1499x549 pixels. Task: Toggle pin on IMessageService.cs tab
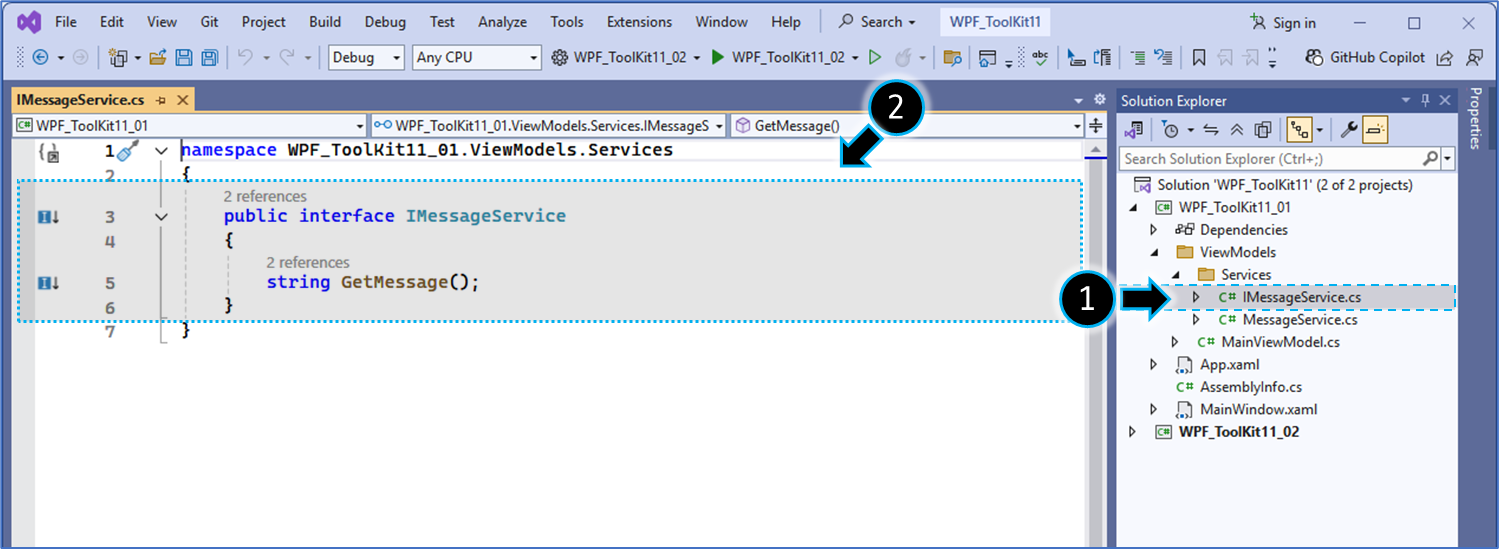click(x=161, y=101)
